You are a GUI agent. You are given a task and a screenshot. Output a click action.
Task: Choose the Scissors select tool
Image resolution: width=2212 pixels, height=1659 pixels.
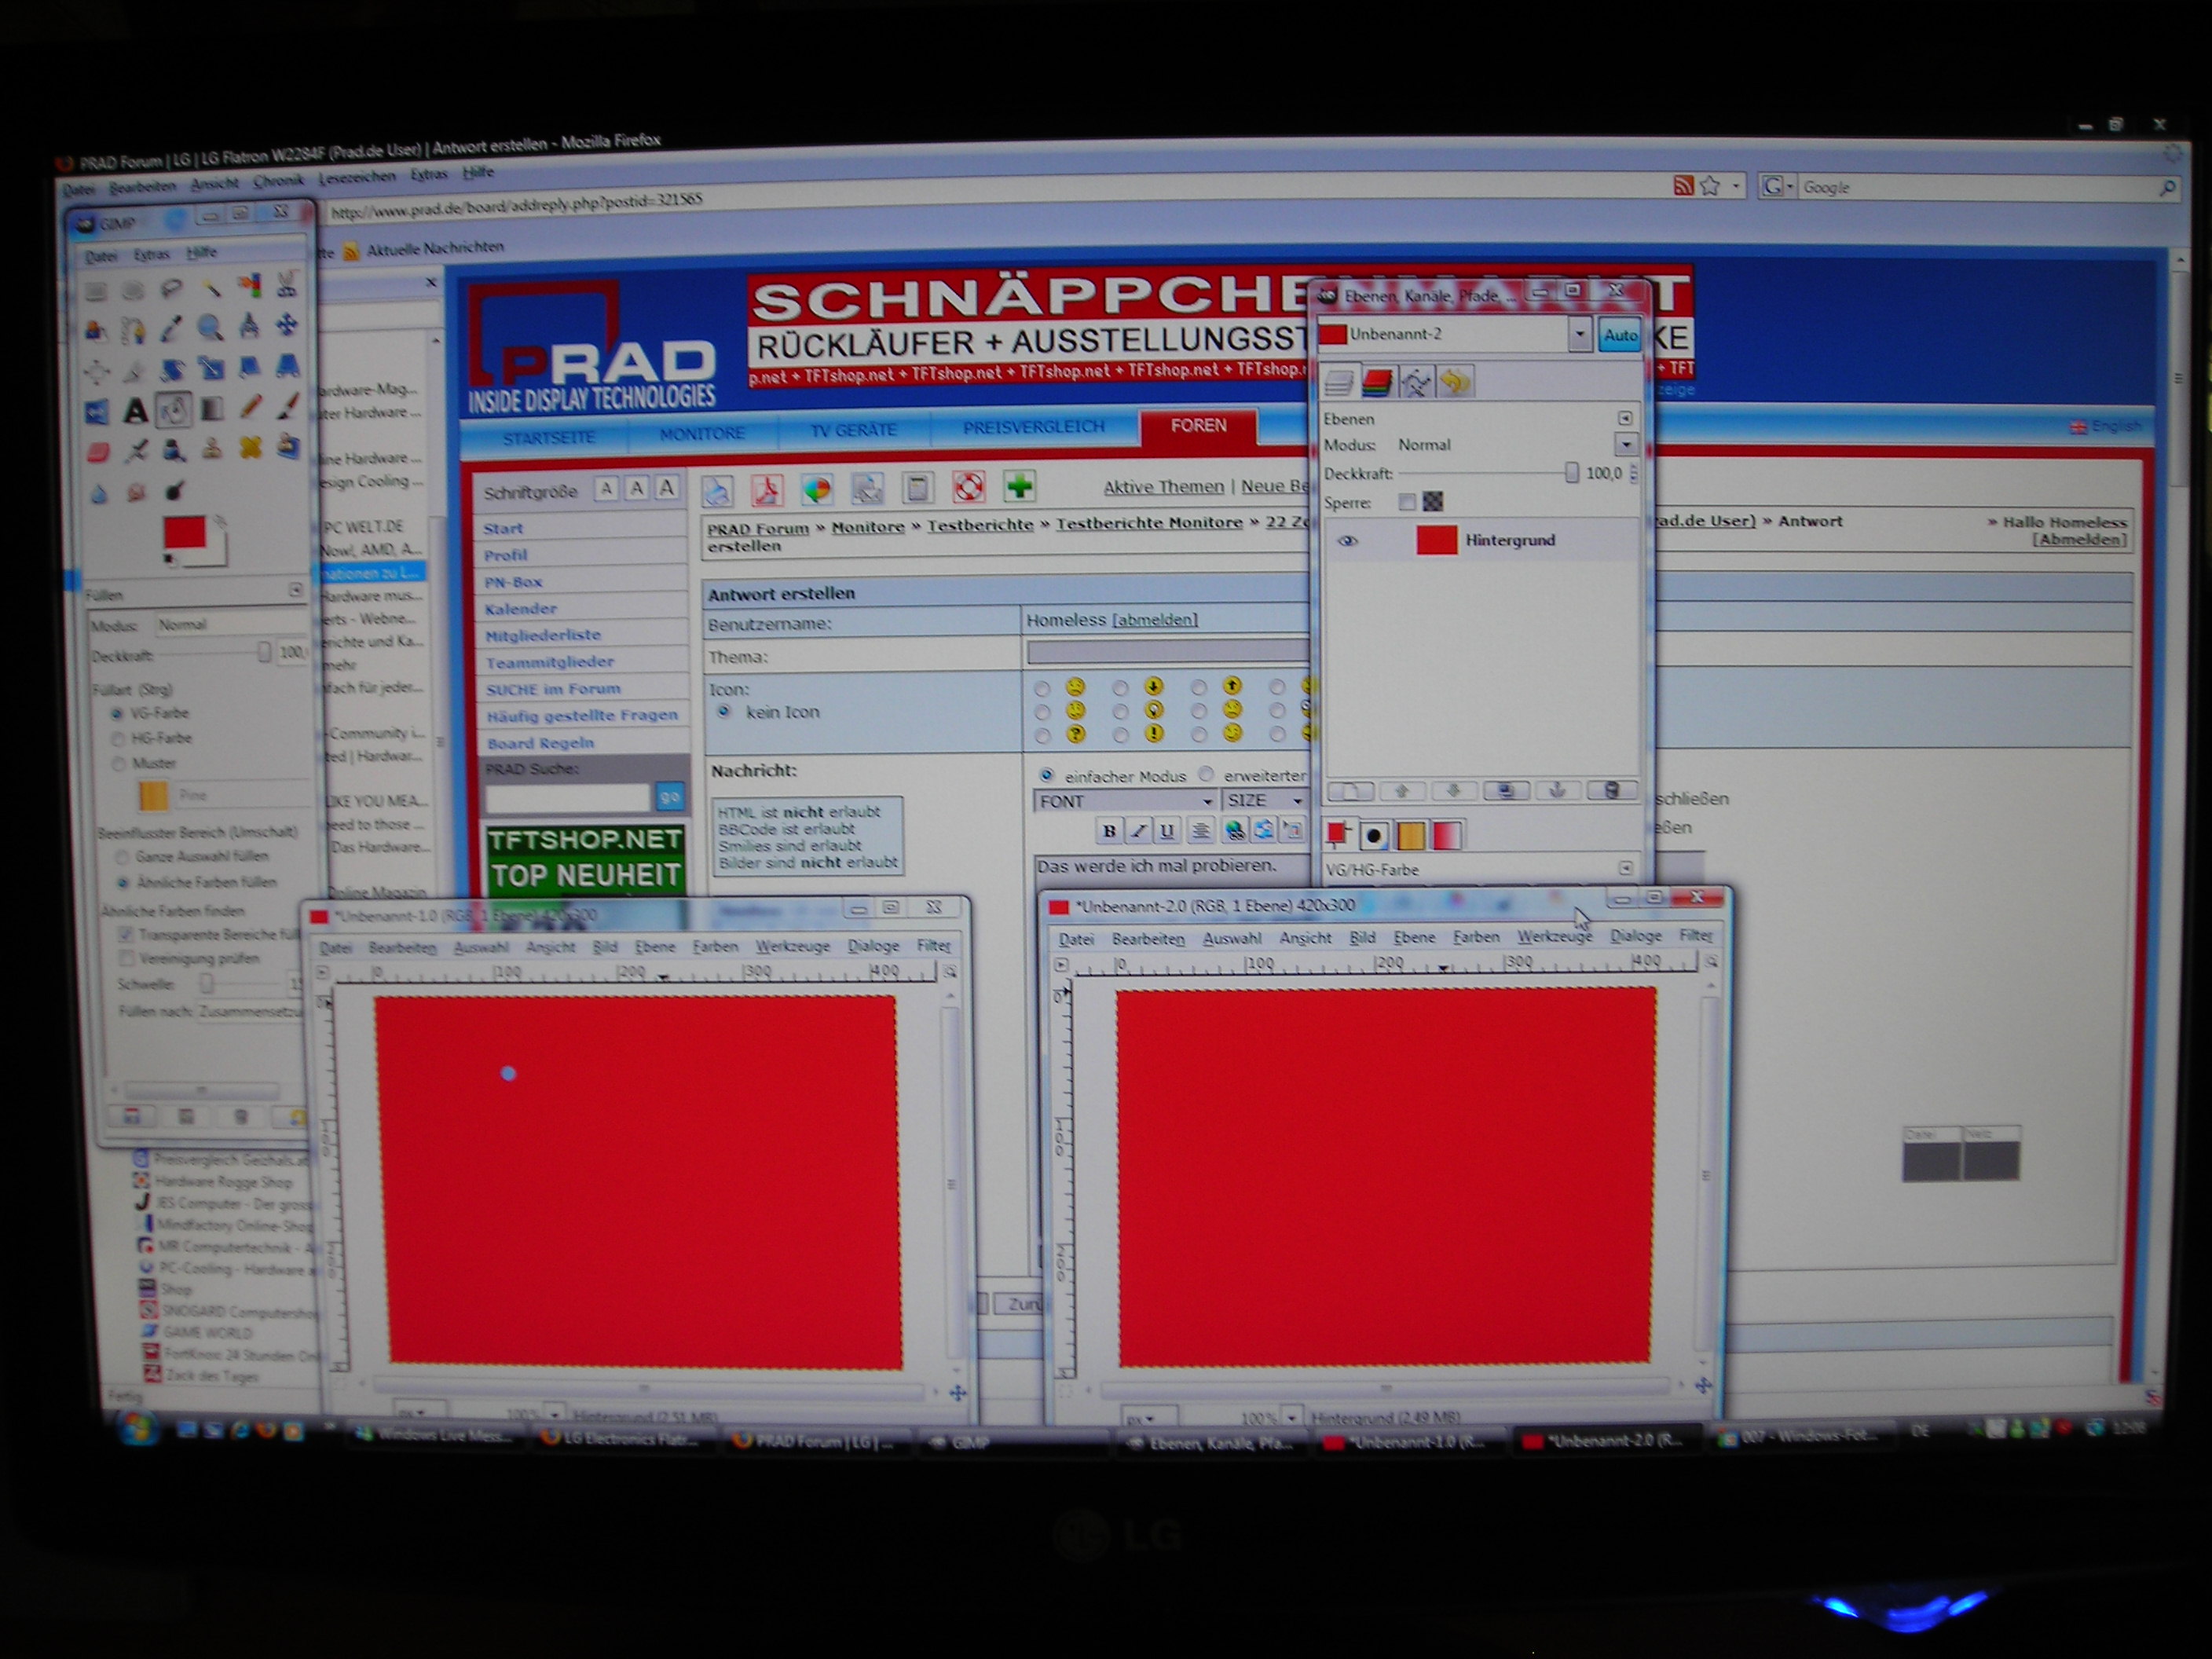(287, 287)
